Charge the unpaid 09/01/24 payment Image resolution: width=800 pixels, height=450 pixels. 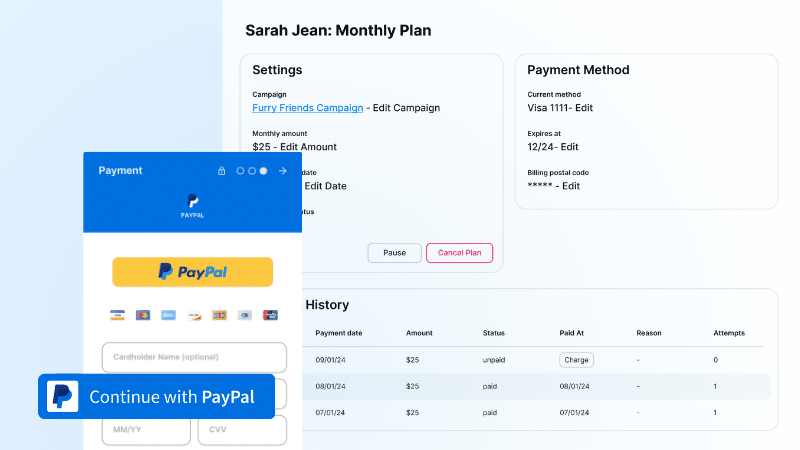pyautogui.click(x=576, y=360)
